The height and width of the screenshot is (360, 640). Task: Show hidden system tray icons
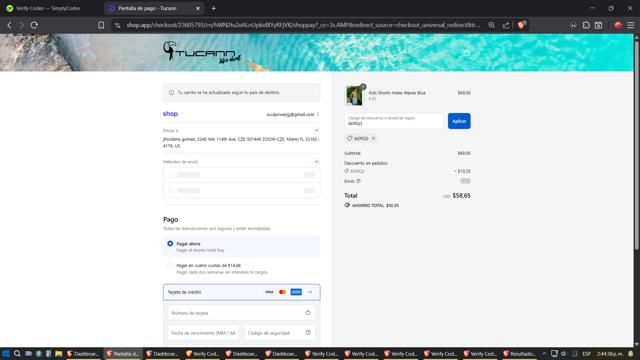544,354
